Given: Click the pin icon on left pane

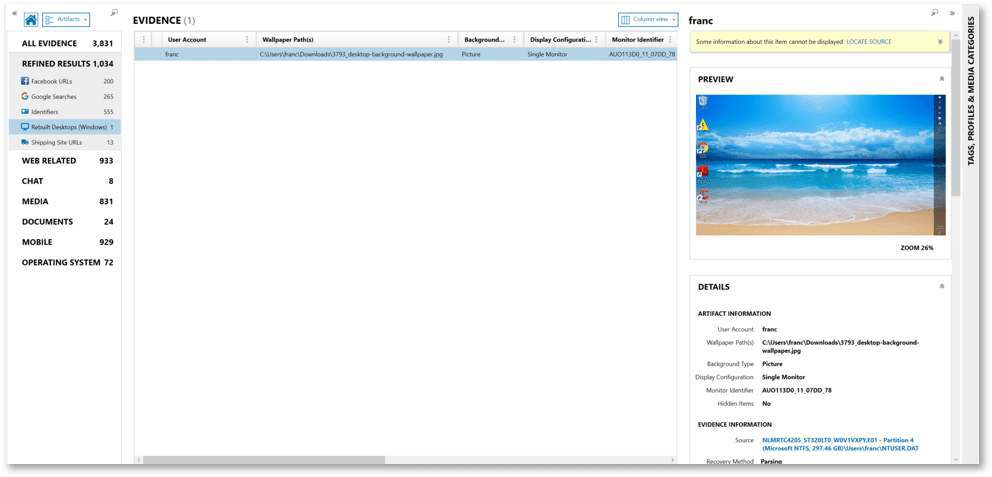Looking at the screenshot, I should (x=114, y=13).
